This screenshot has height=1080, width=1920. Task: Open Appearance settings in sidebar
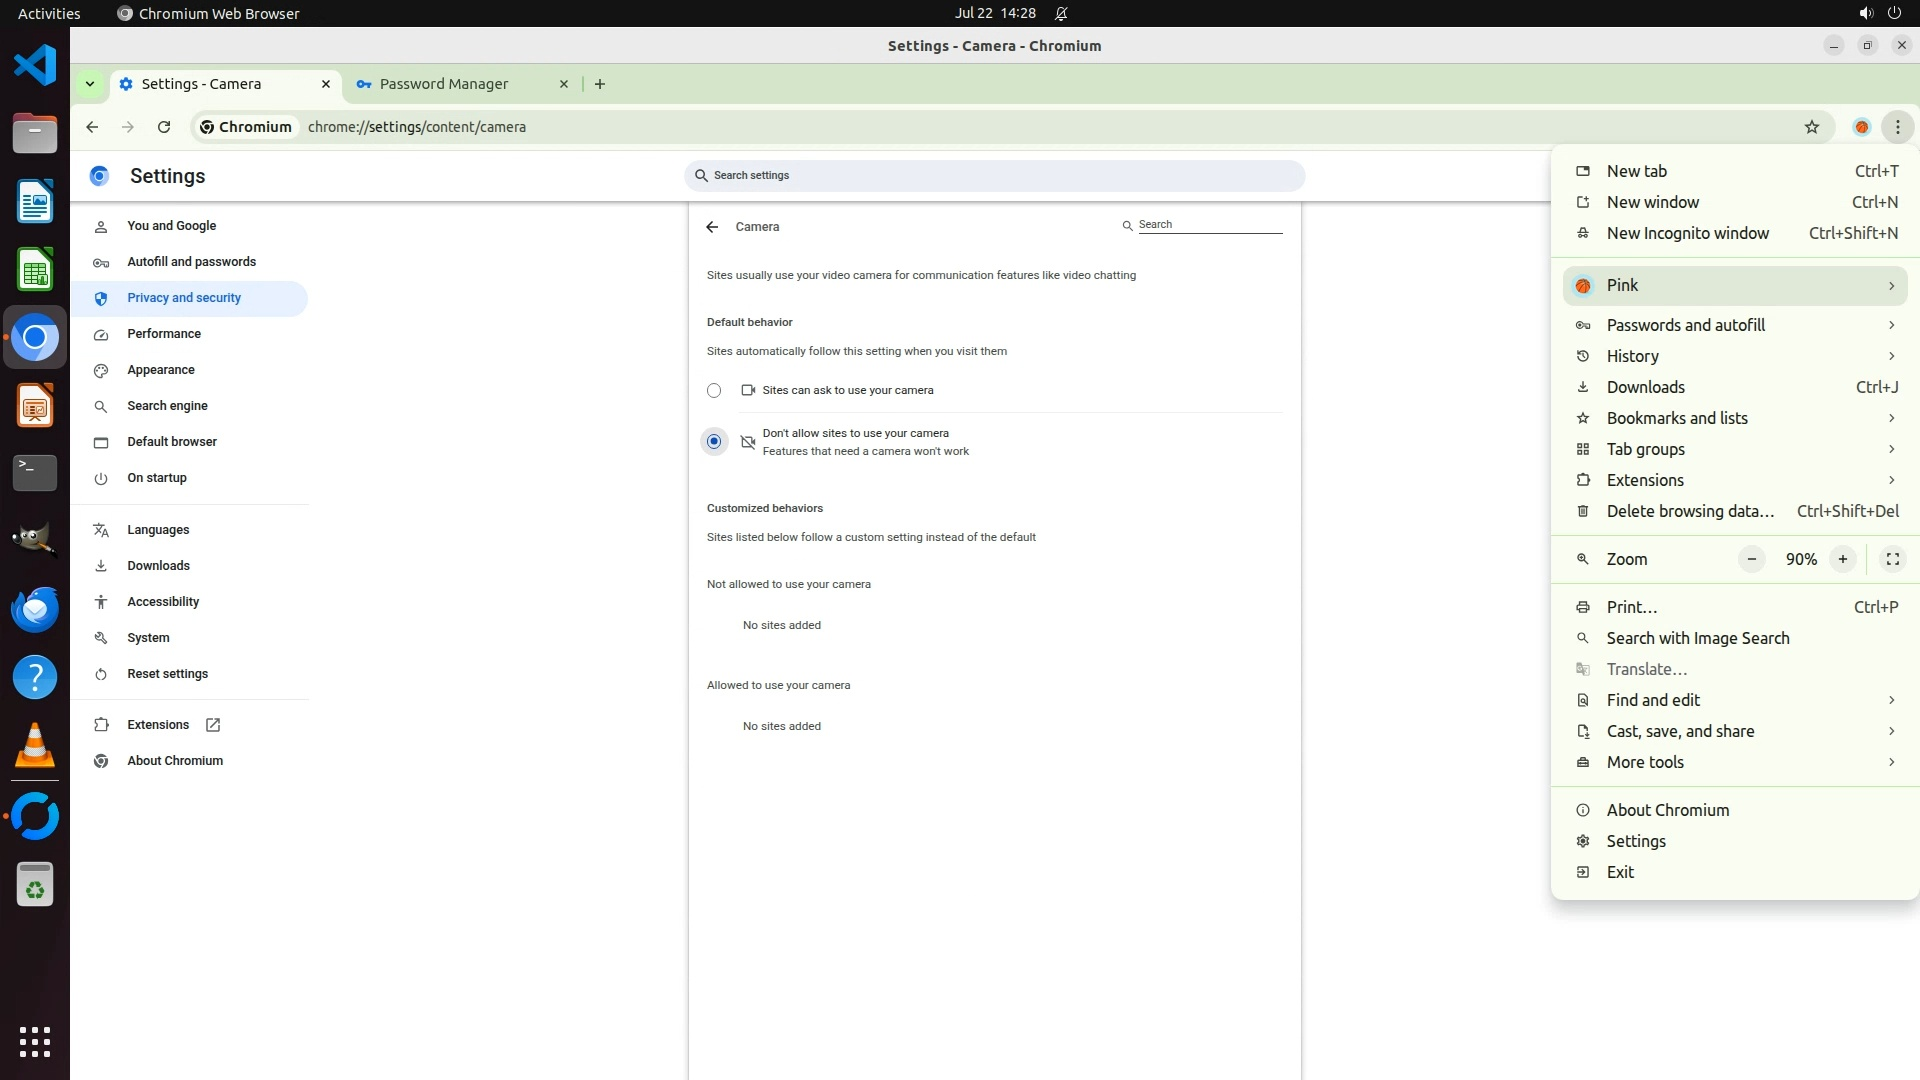pos(161,370)
